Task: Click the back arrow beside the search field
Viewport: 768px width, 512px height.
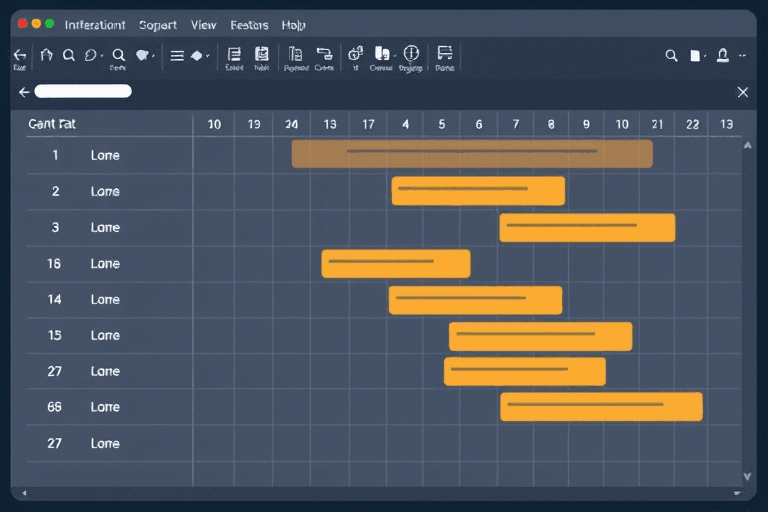Action: (x=24, y=92)
